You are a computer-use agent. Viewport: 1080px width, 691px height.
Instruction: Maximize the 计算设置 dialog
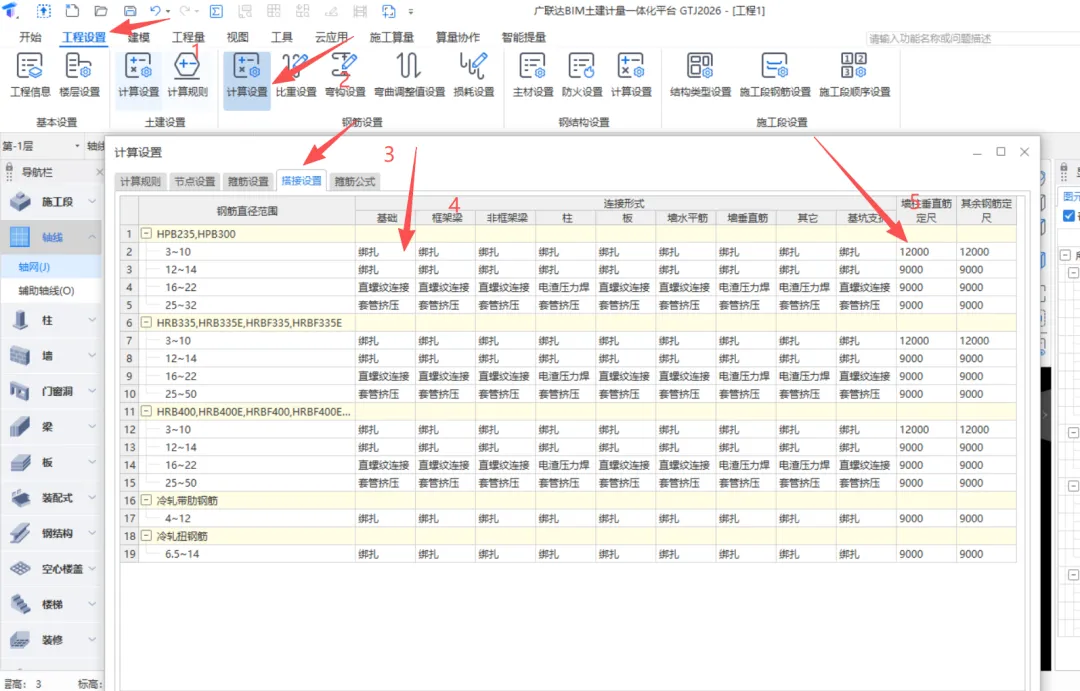(1001, 152)
